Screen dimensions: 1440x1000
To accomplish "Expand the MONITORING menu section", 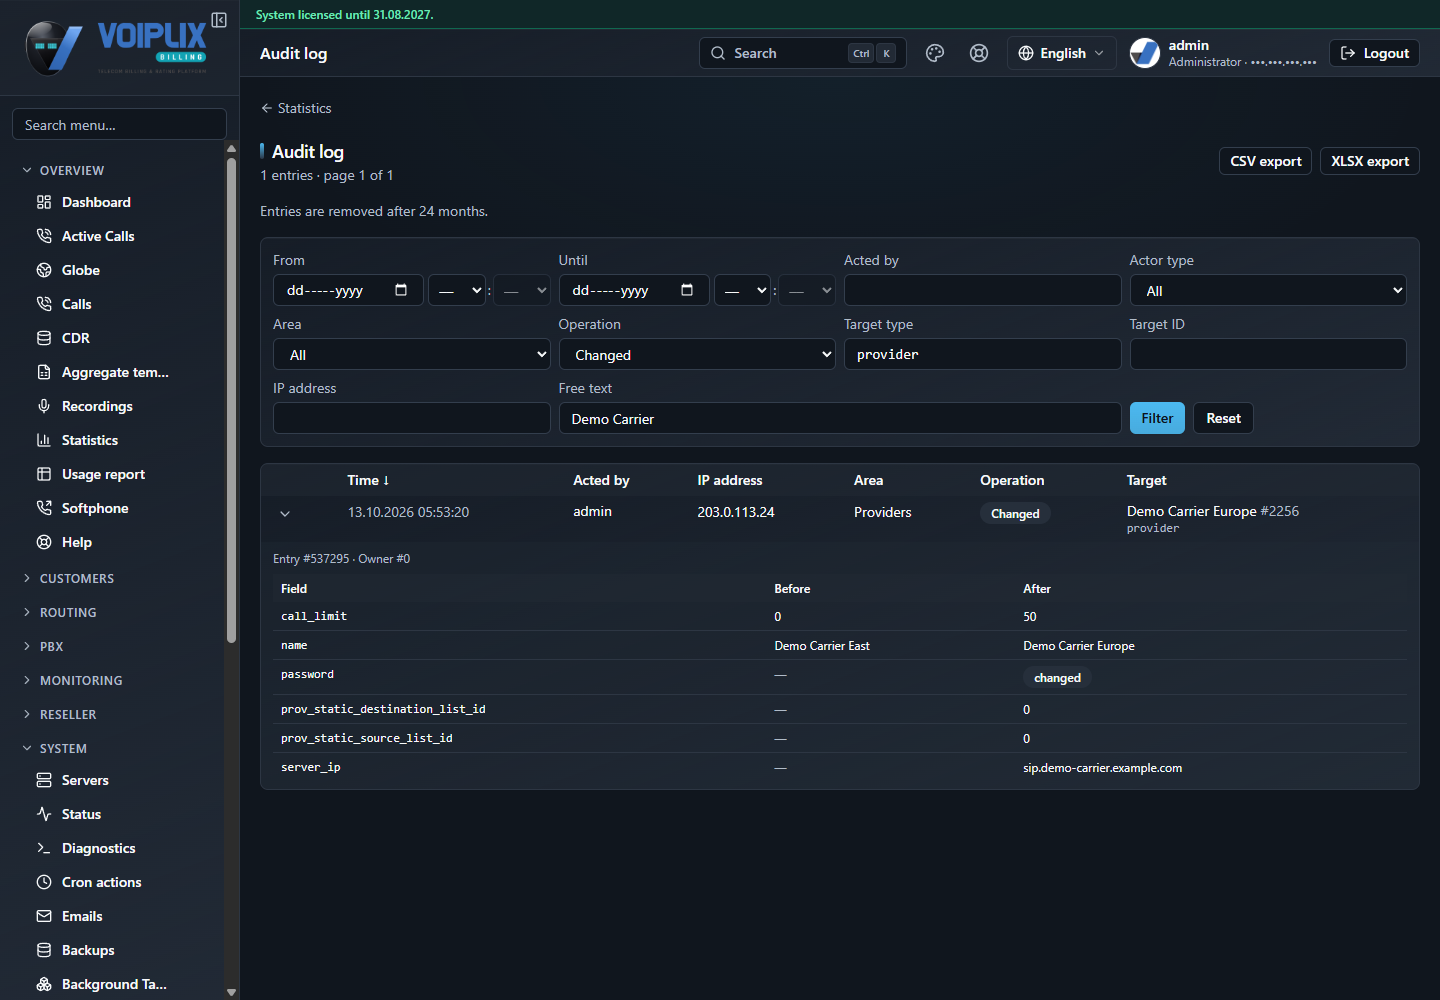I will pos(81,680).
